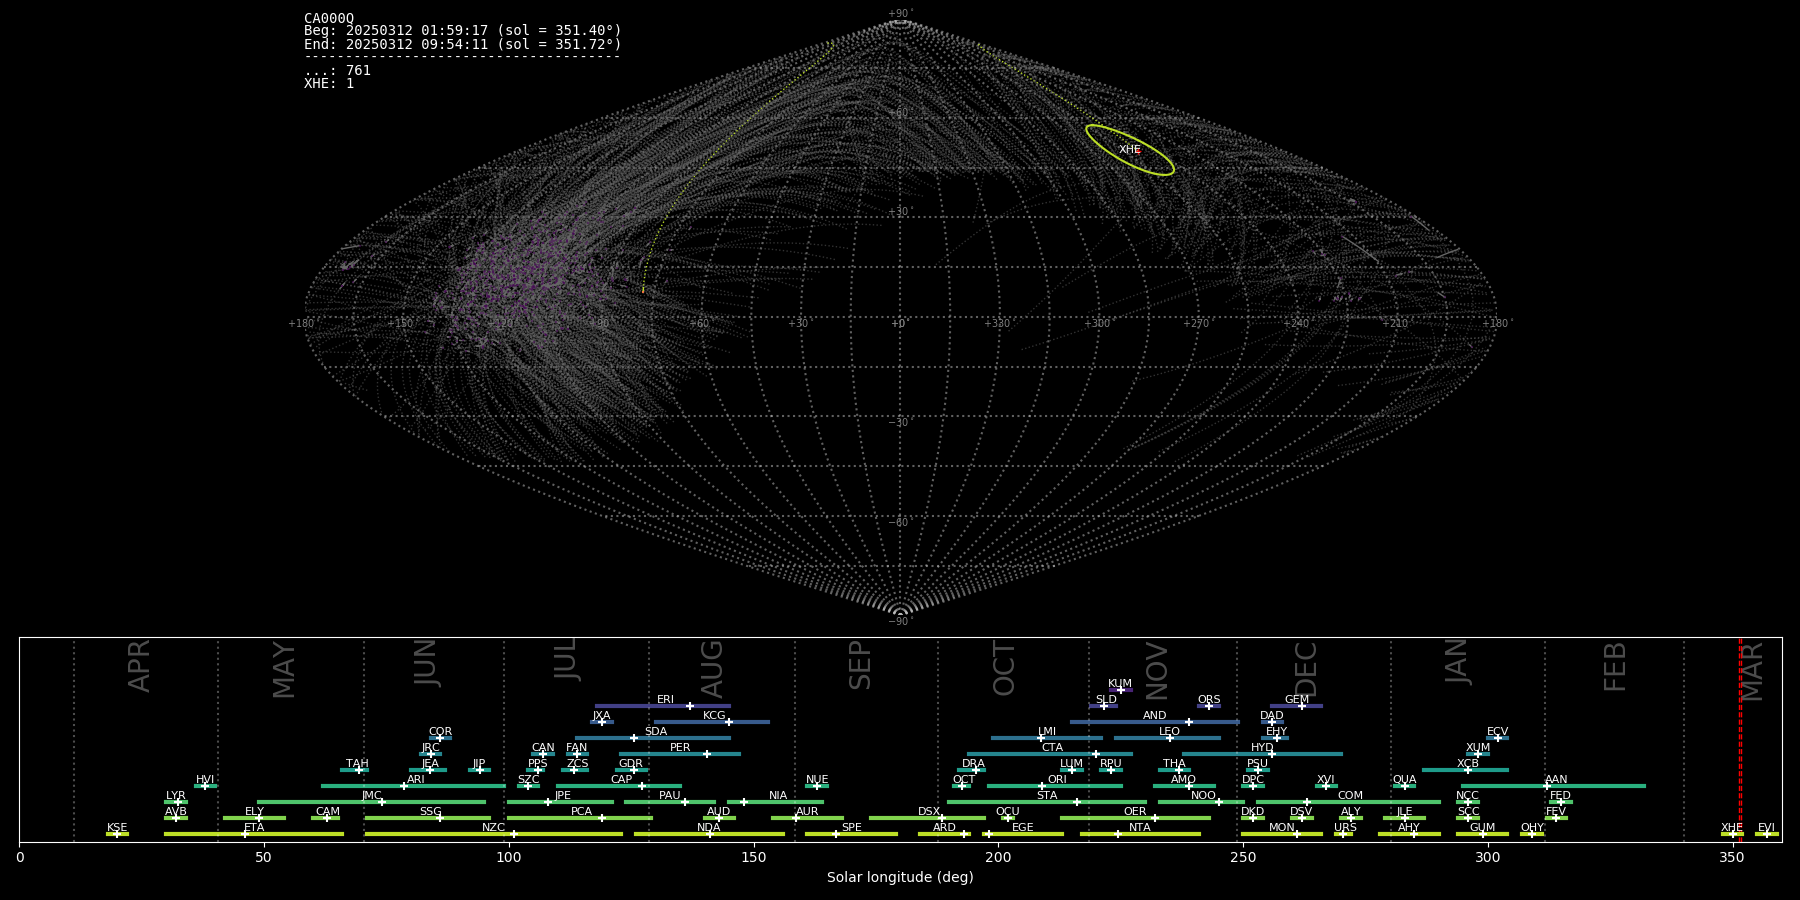Click the KCG shower label
This screenshot has width=1800, height=900.
(x=714, y=716)
